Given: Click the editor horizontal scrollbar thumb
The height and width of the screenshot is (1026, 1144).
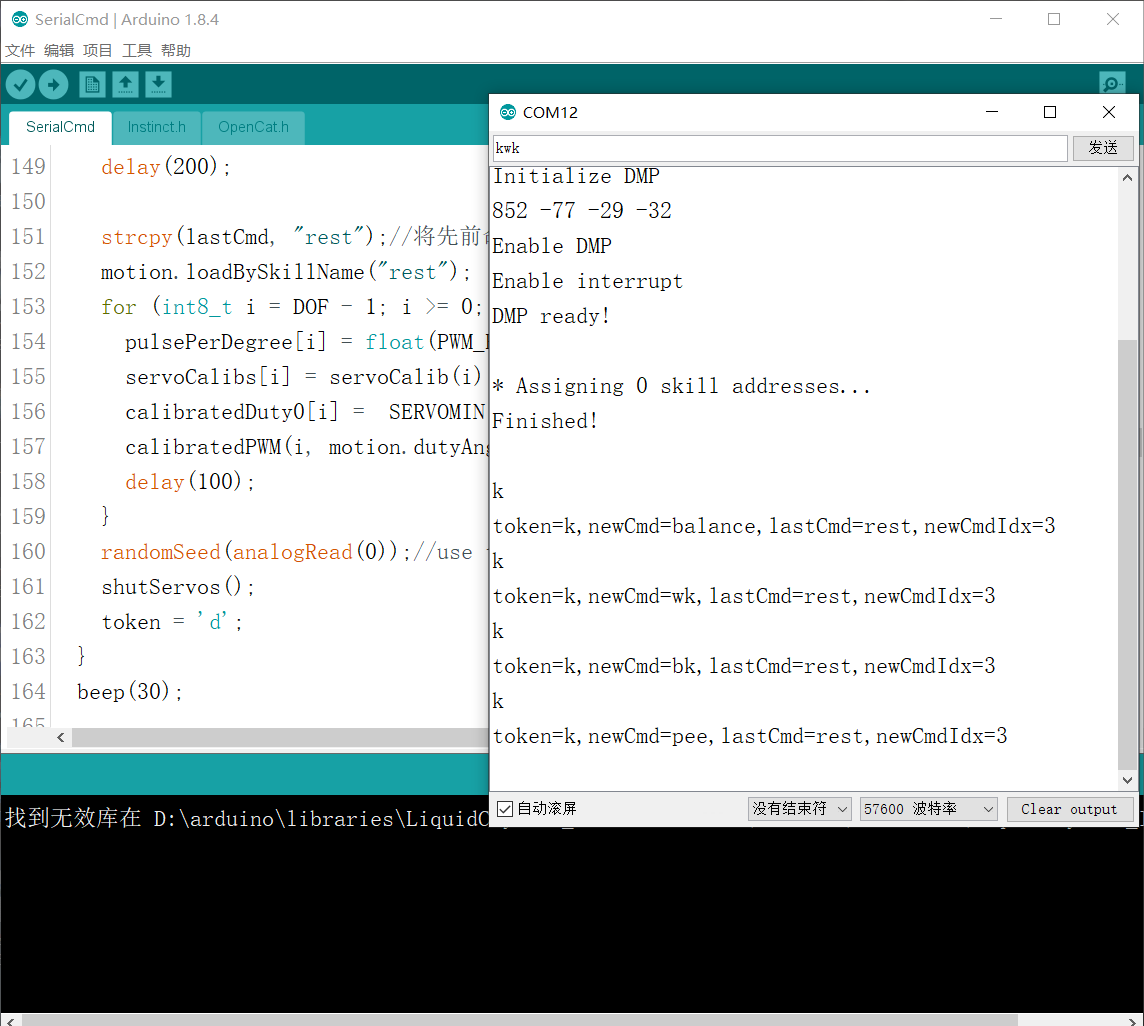Looking at the screenshot, I should pos(280,737).
